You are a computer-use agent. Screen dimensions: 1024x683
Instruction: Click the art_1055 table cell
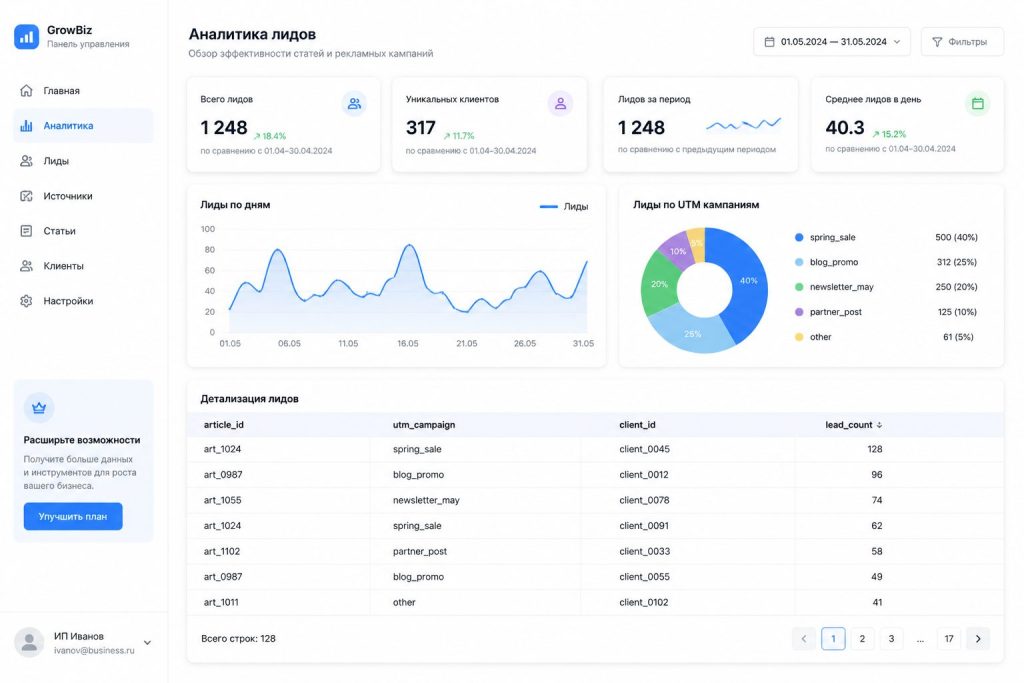[222, 500]
